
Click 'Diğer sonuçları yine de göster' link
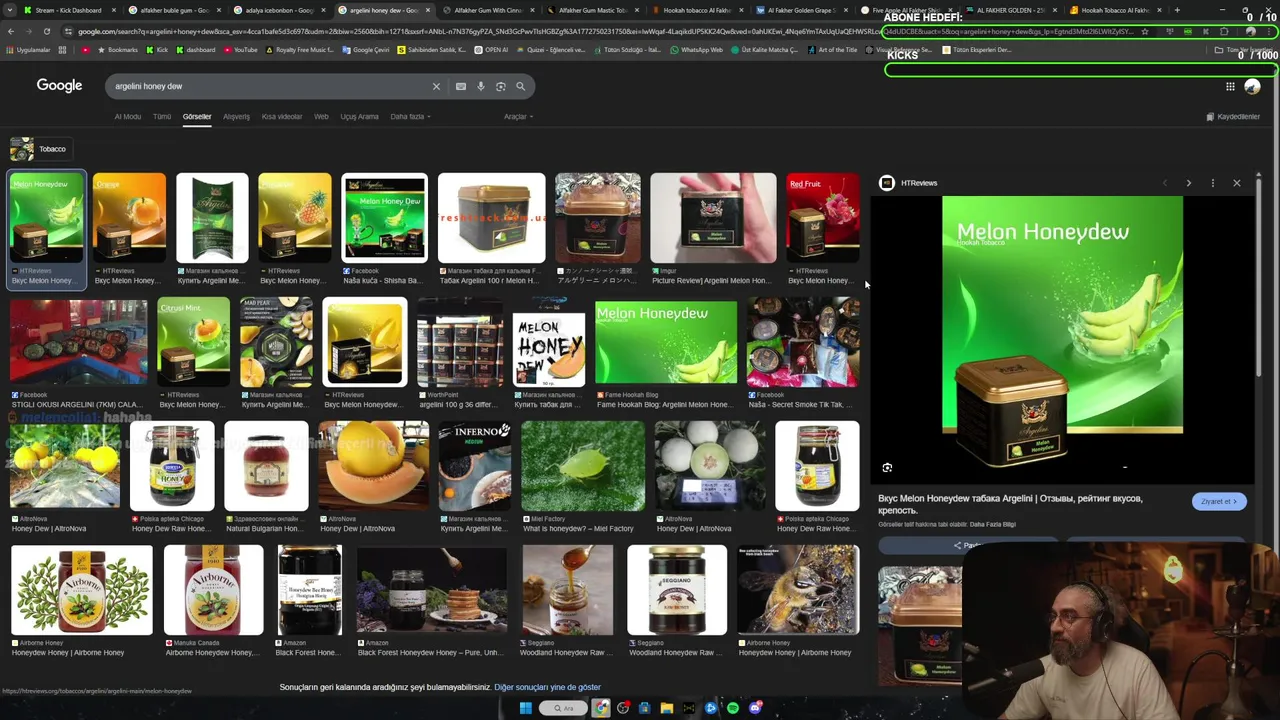click(547, 687)
